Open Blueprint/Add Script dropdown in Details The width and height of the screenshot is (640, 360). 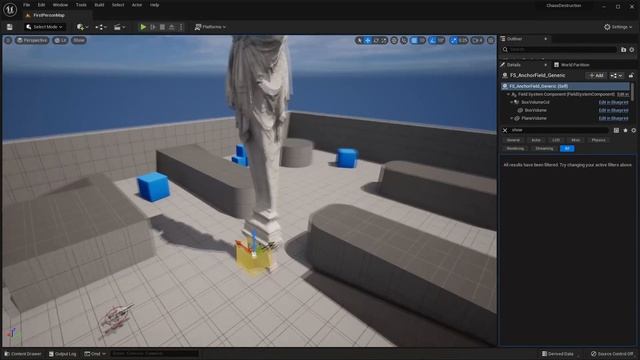click(616, 76)
